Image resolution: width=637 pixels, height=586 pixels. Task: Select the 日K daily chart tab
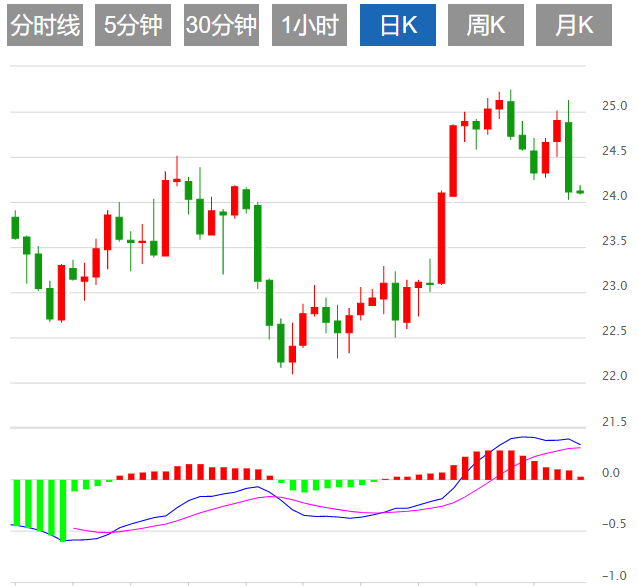pos(397,26)
